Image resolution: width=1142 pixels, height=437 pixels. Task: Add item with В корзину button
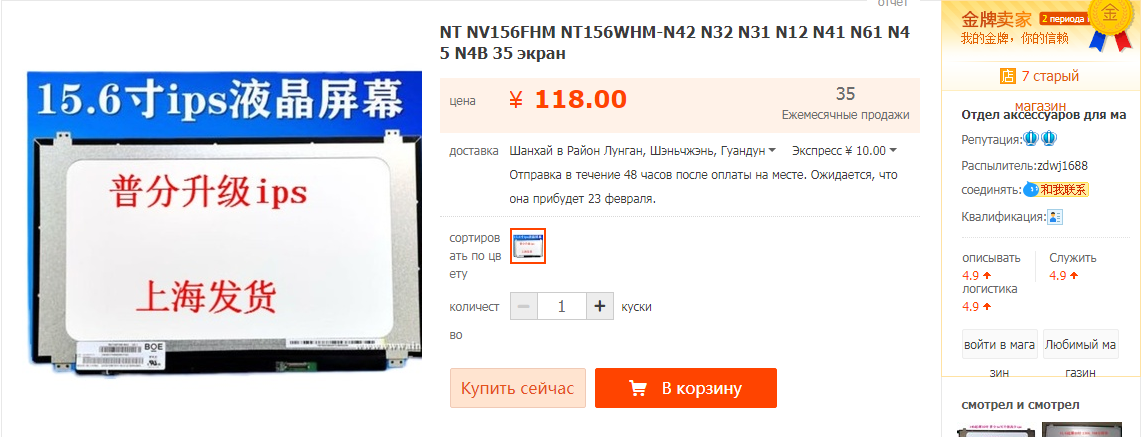[685, 388]
